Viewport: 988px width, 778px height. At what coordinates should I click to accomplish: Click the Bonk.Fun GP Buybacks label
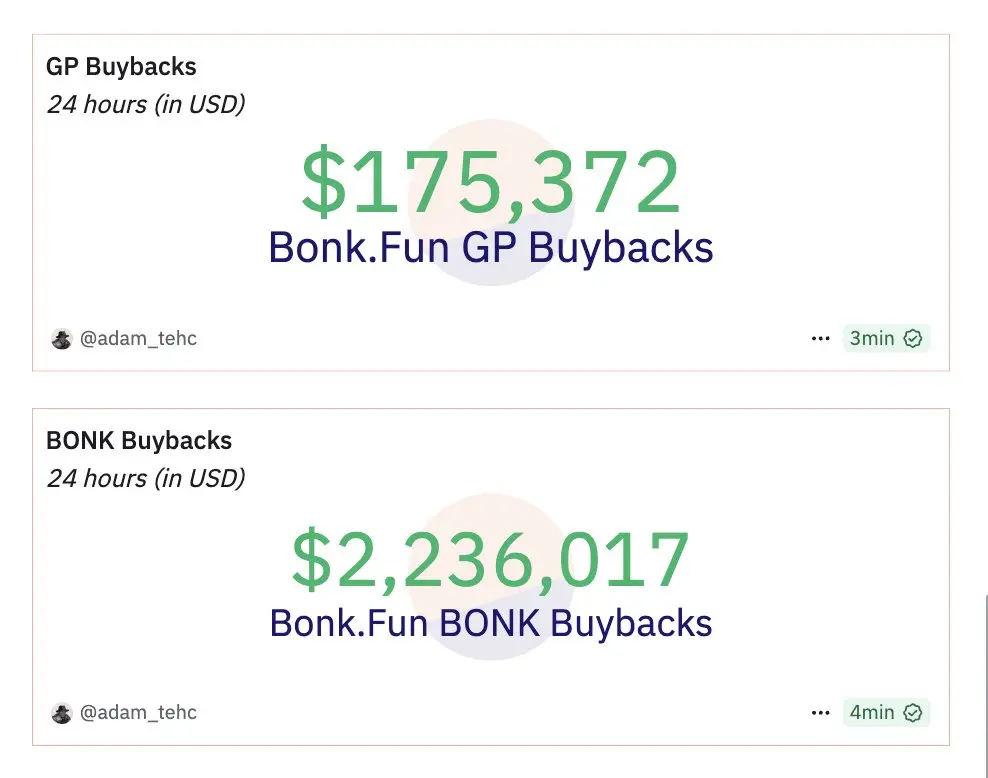coord(491,247)
